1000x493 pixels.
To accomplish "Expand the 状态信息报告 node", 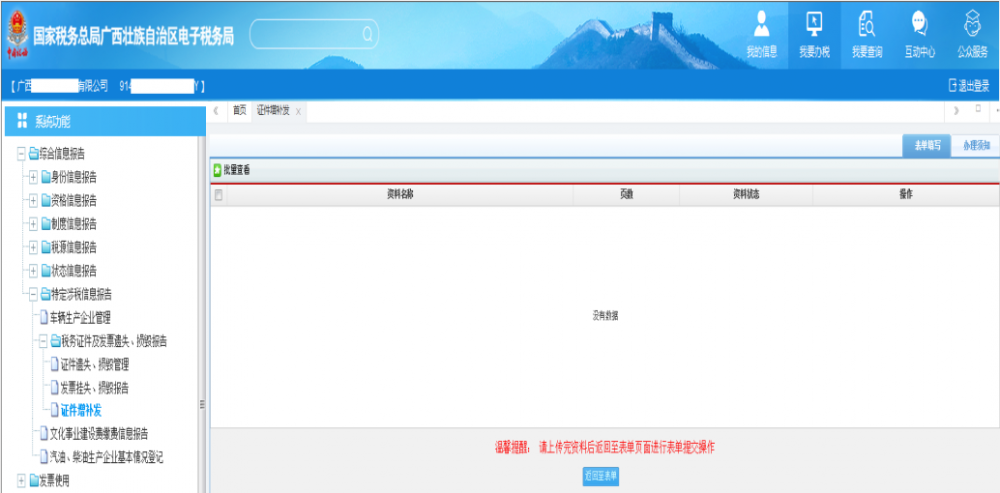I will pos(33,271).
